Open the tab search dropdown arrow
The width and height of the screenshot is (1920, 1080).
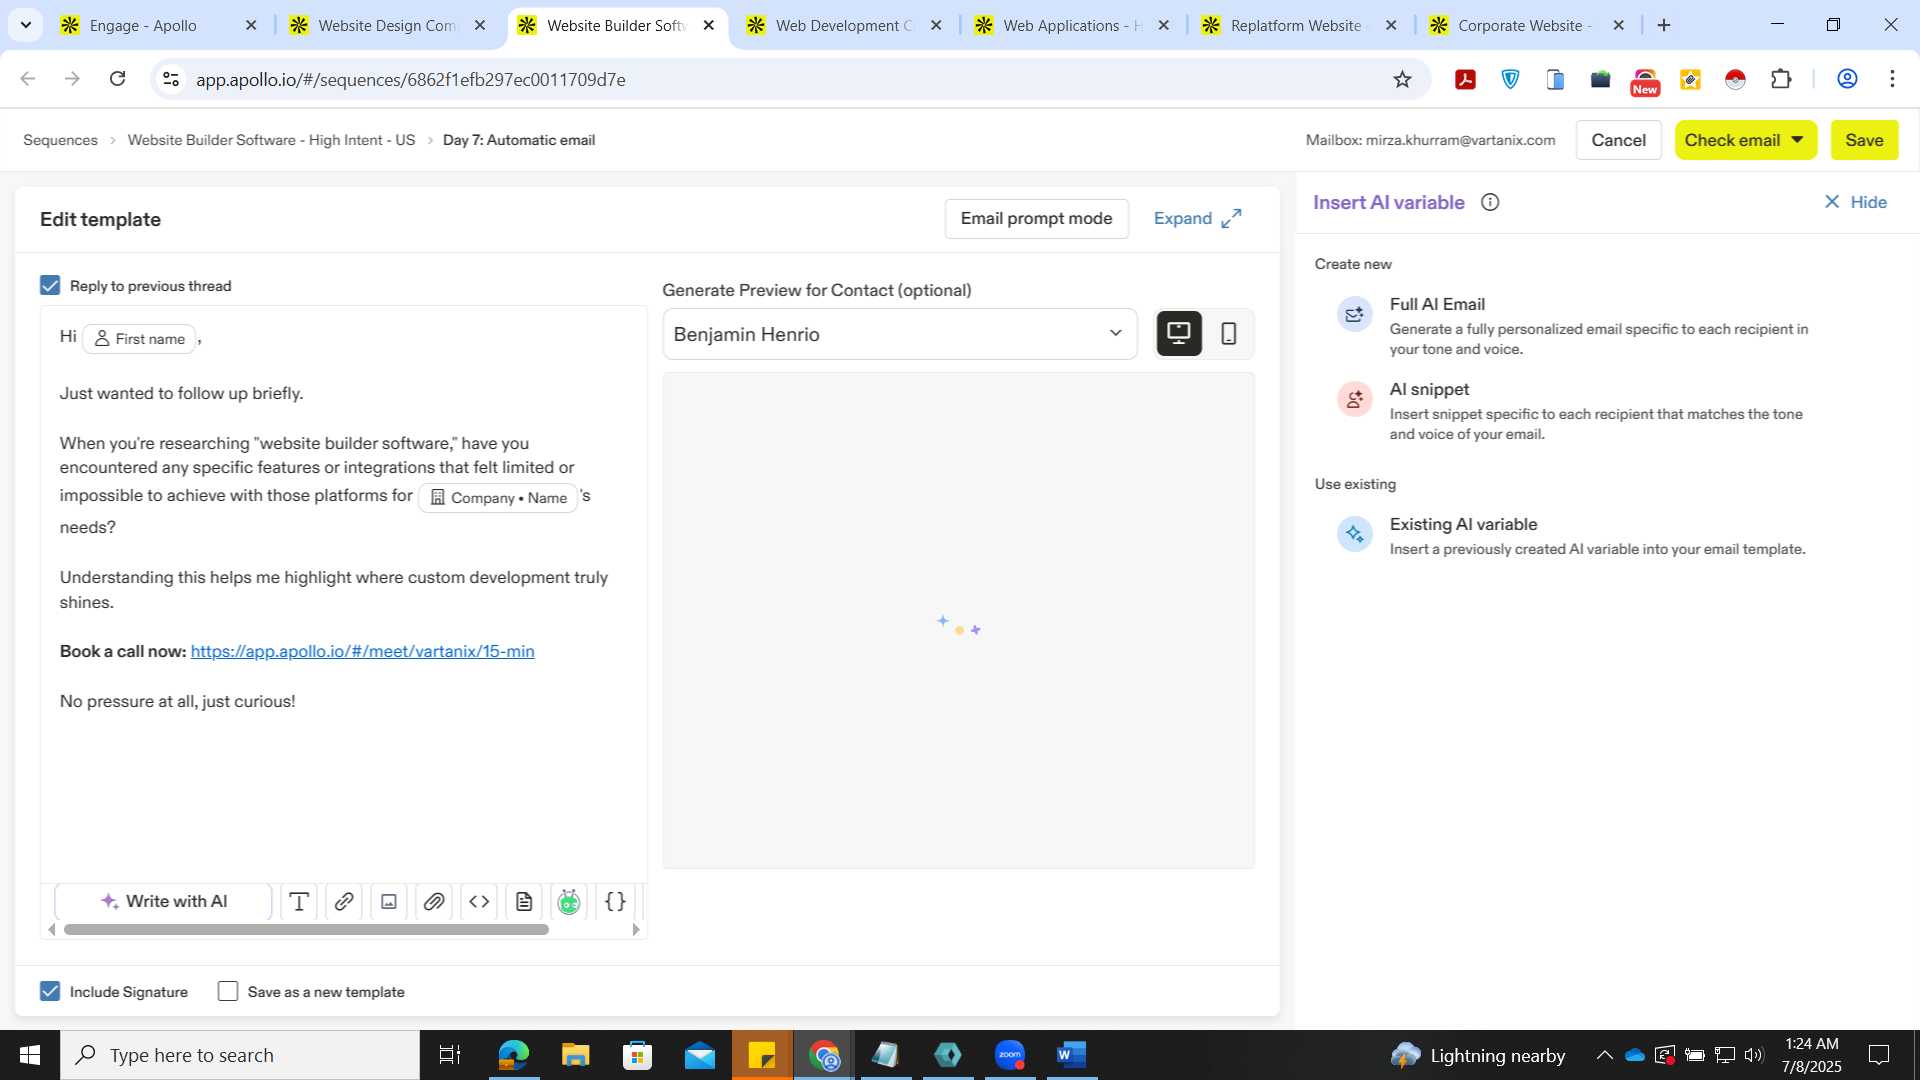point(25,25)
